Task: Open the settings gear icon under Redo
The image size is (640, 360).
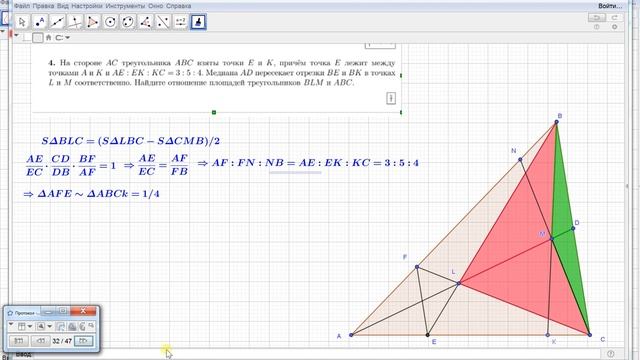Action: click(x=614, y=27)
